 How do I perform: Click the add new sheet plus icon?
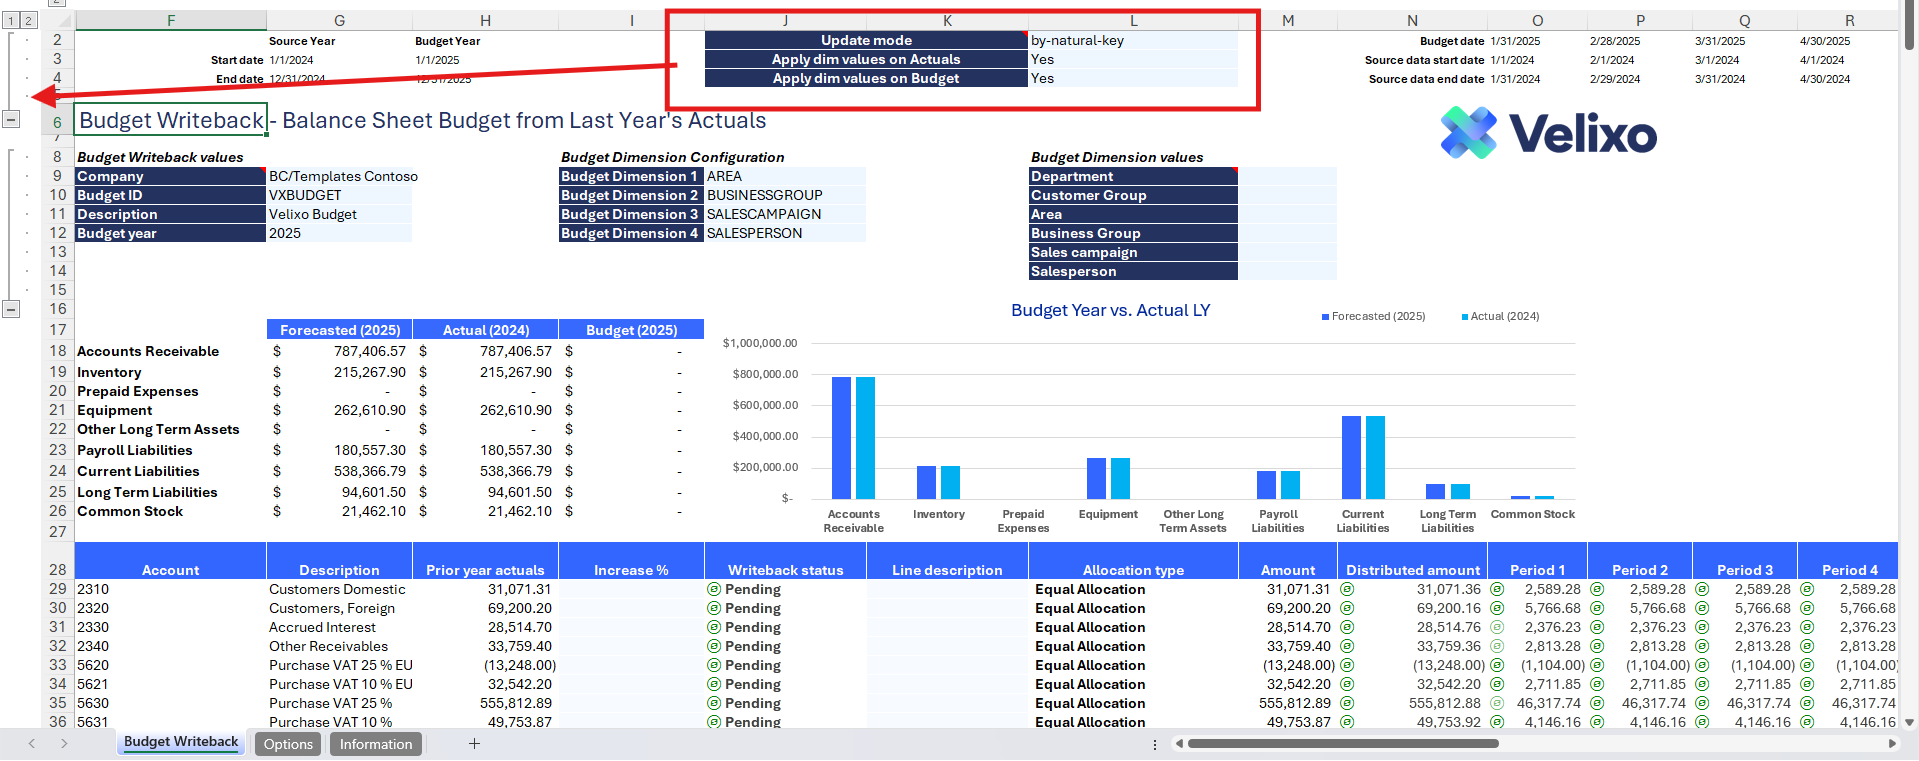pos(474,744)
